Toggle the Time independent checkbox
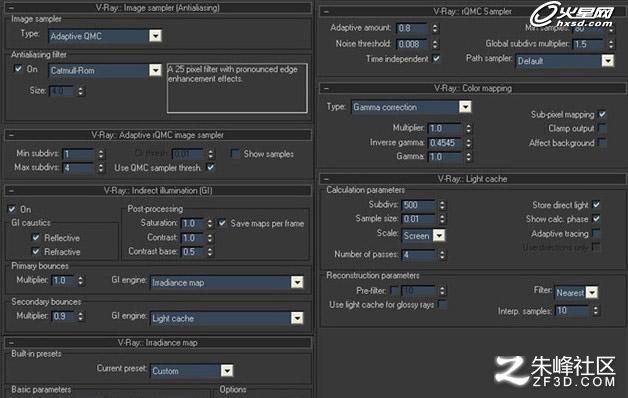 coord(437,58)
